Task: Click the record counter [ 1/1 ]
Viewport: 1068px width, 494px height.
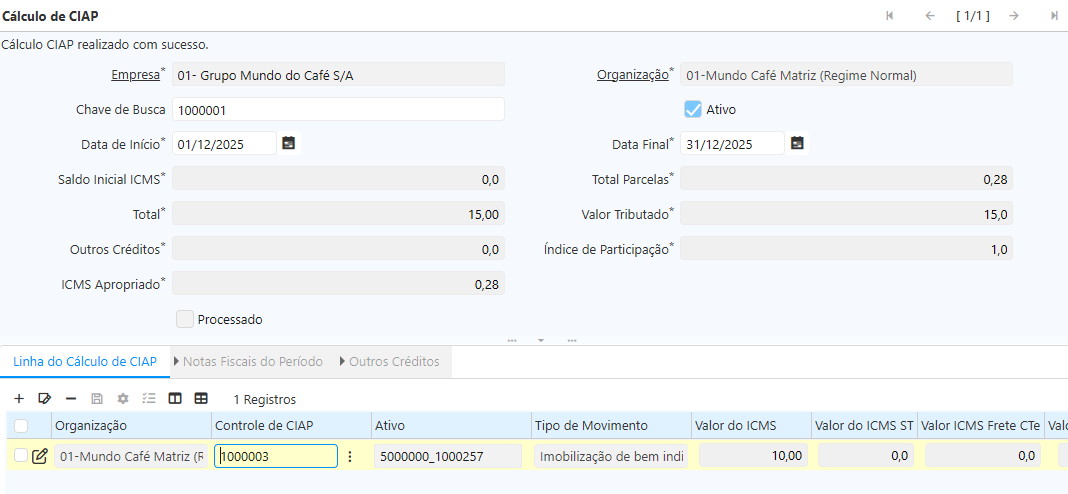Action: click(x=972, y=16)
